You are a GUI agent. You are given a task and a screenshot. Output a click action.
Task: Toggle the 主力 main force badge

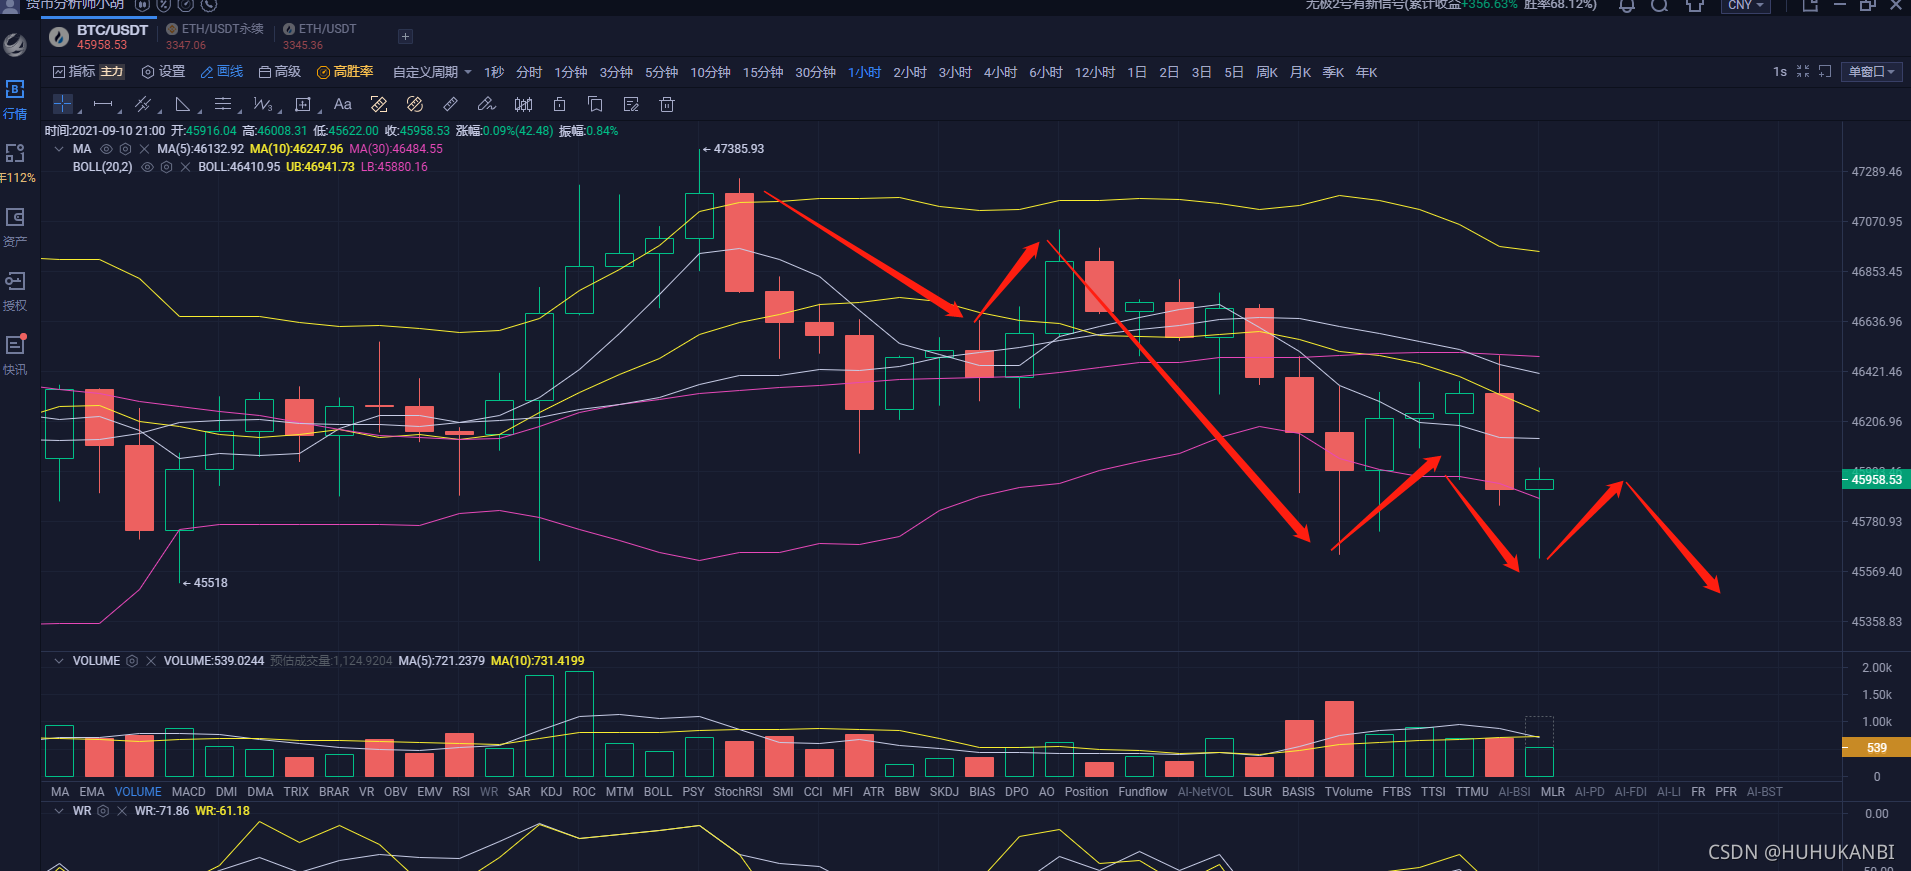coord(112,72)
